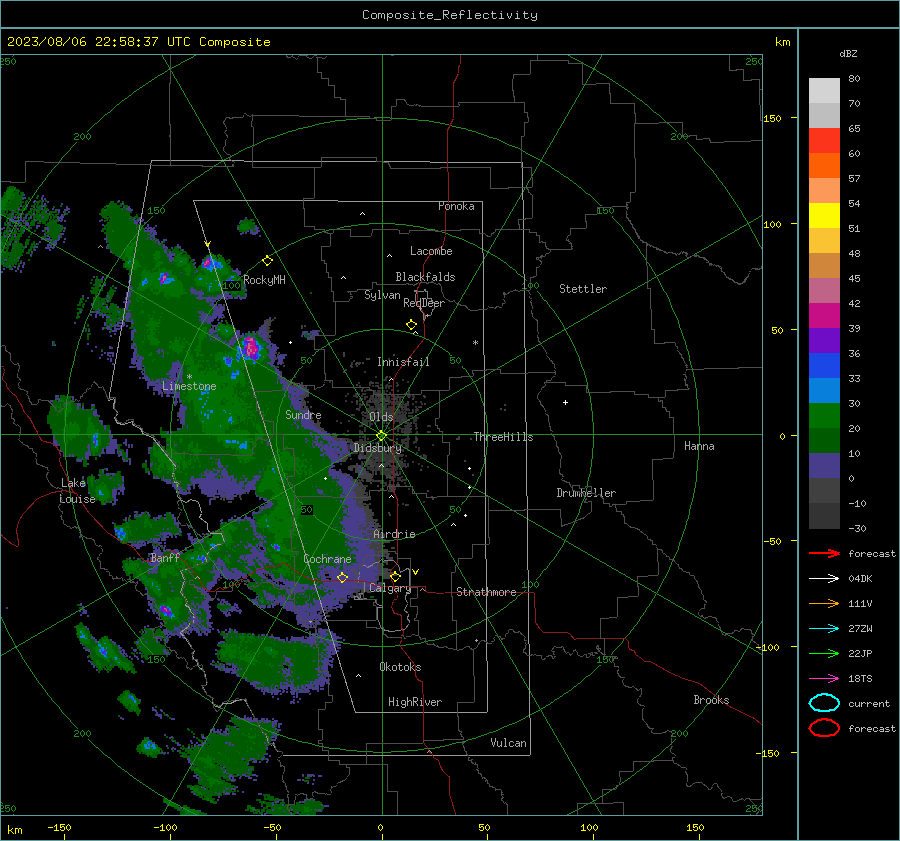This screenshot has width=900, height=841.
Task: Click the yellow diamond marker below RedDeer
Action: click(x=412, y=325)
